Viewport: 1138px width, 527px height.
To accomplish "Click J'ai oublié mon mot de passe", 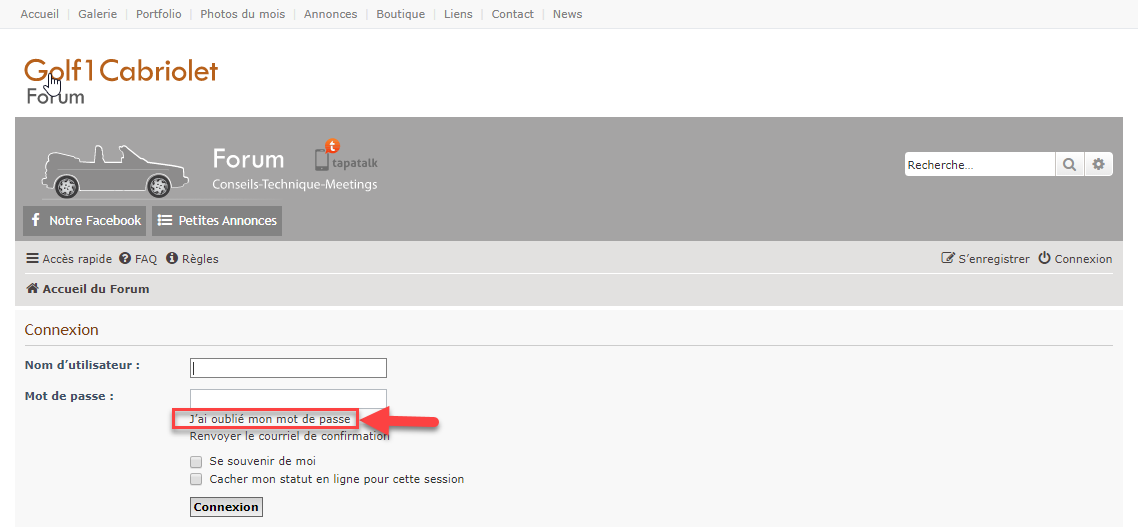I will pos(270,419).
